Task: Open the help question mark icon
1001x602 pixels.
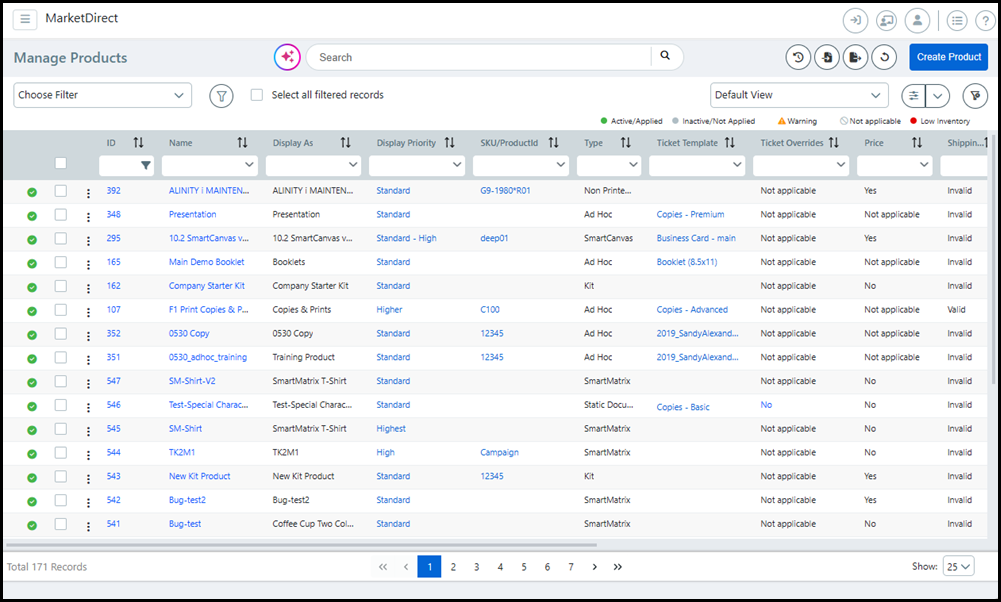Action: (984, 20)
